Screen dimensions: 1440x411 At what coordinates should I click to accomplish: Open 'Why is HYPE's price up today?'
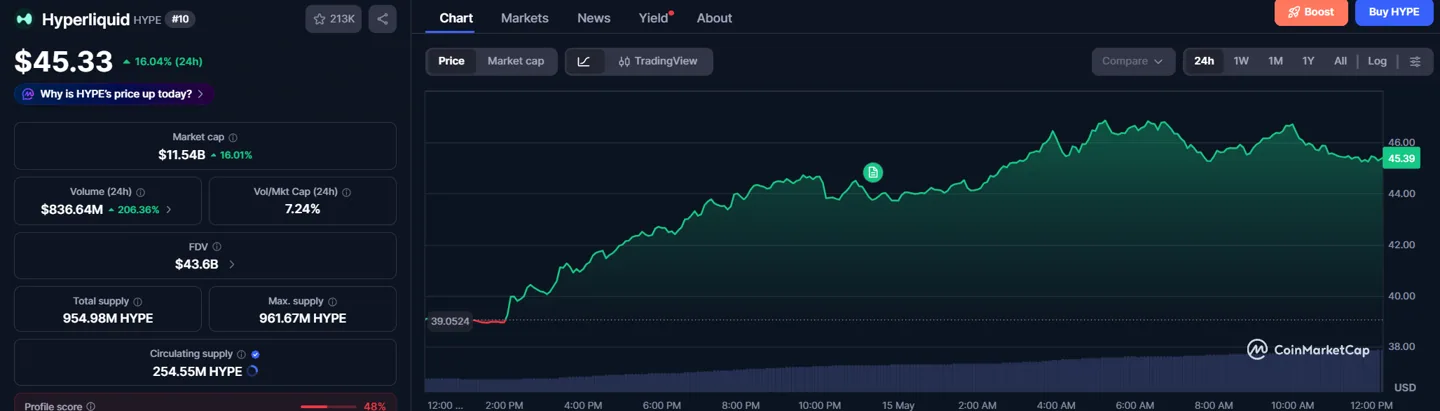[x=114, y=94]
